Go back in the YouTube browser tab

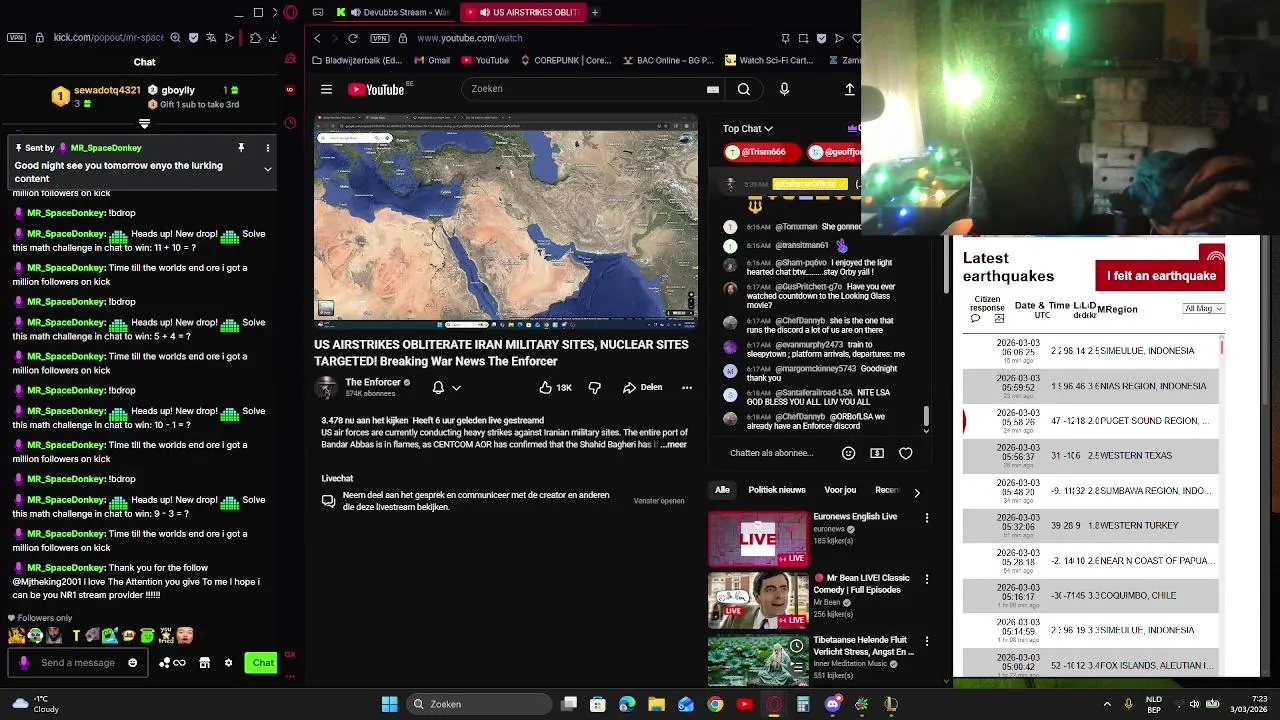pyautogui.click(x=317, y=38)
